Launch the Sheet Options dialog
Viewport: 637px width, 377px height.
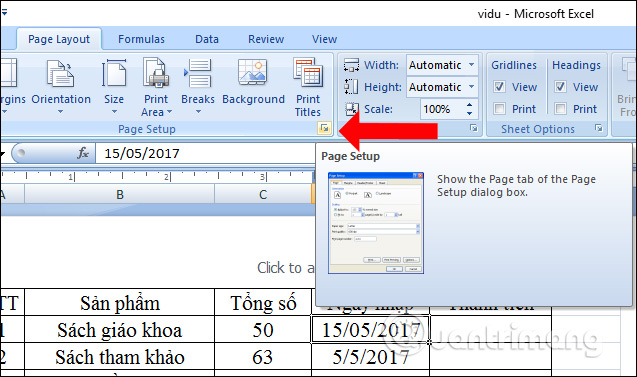599,128
